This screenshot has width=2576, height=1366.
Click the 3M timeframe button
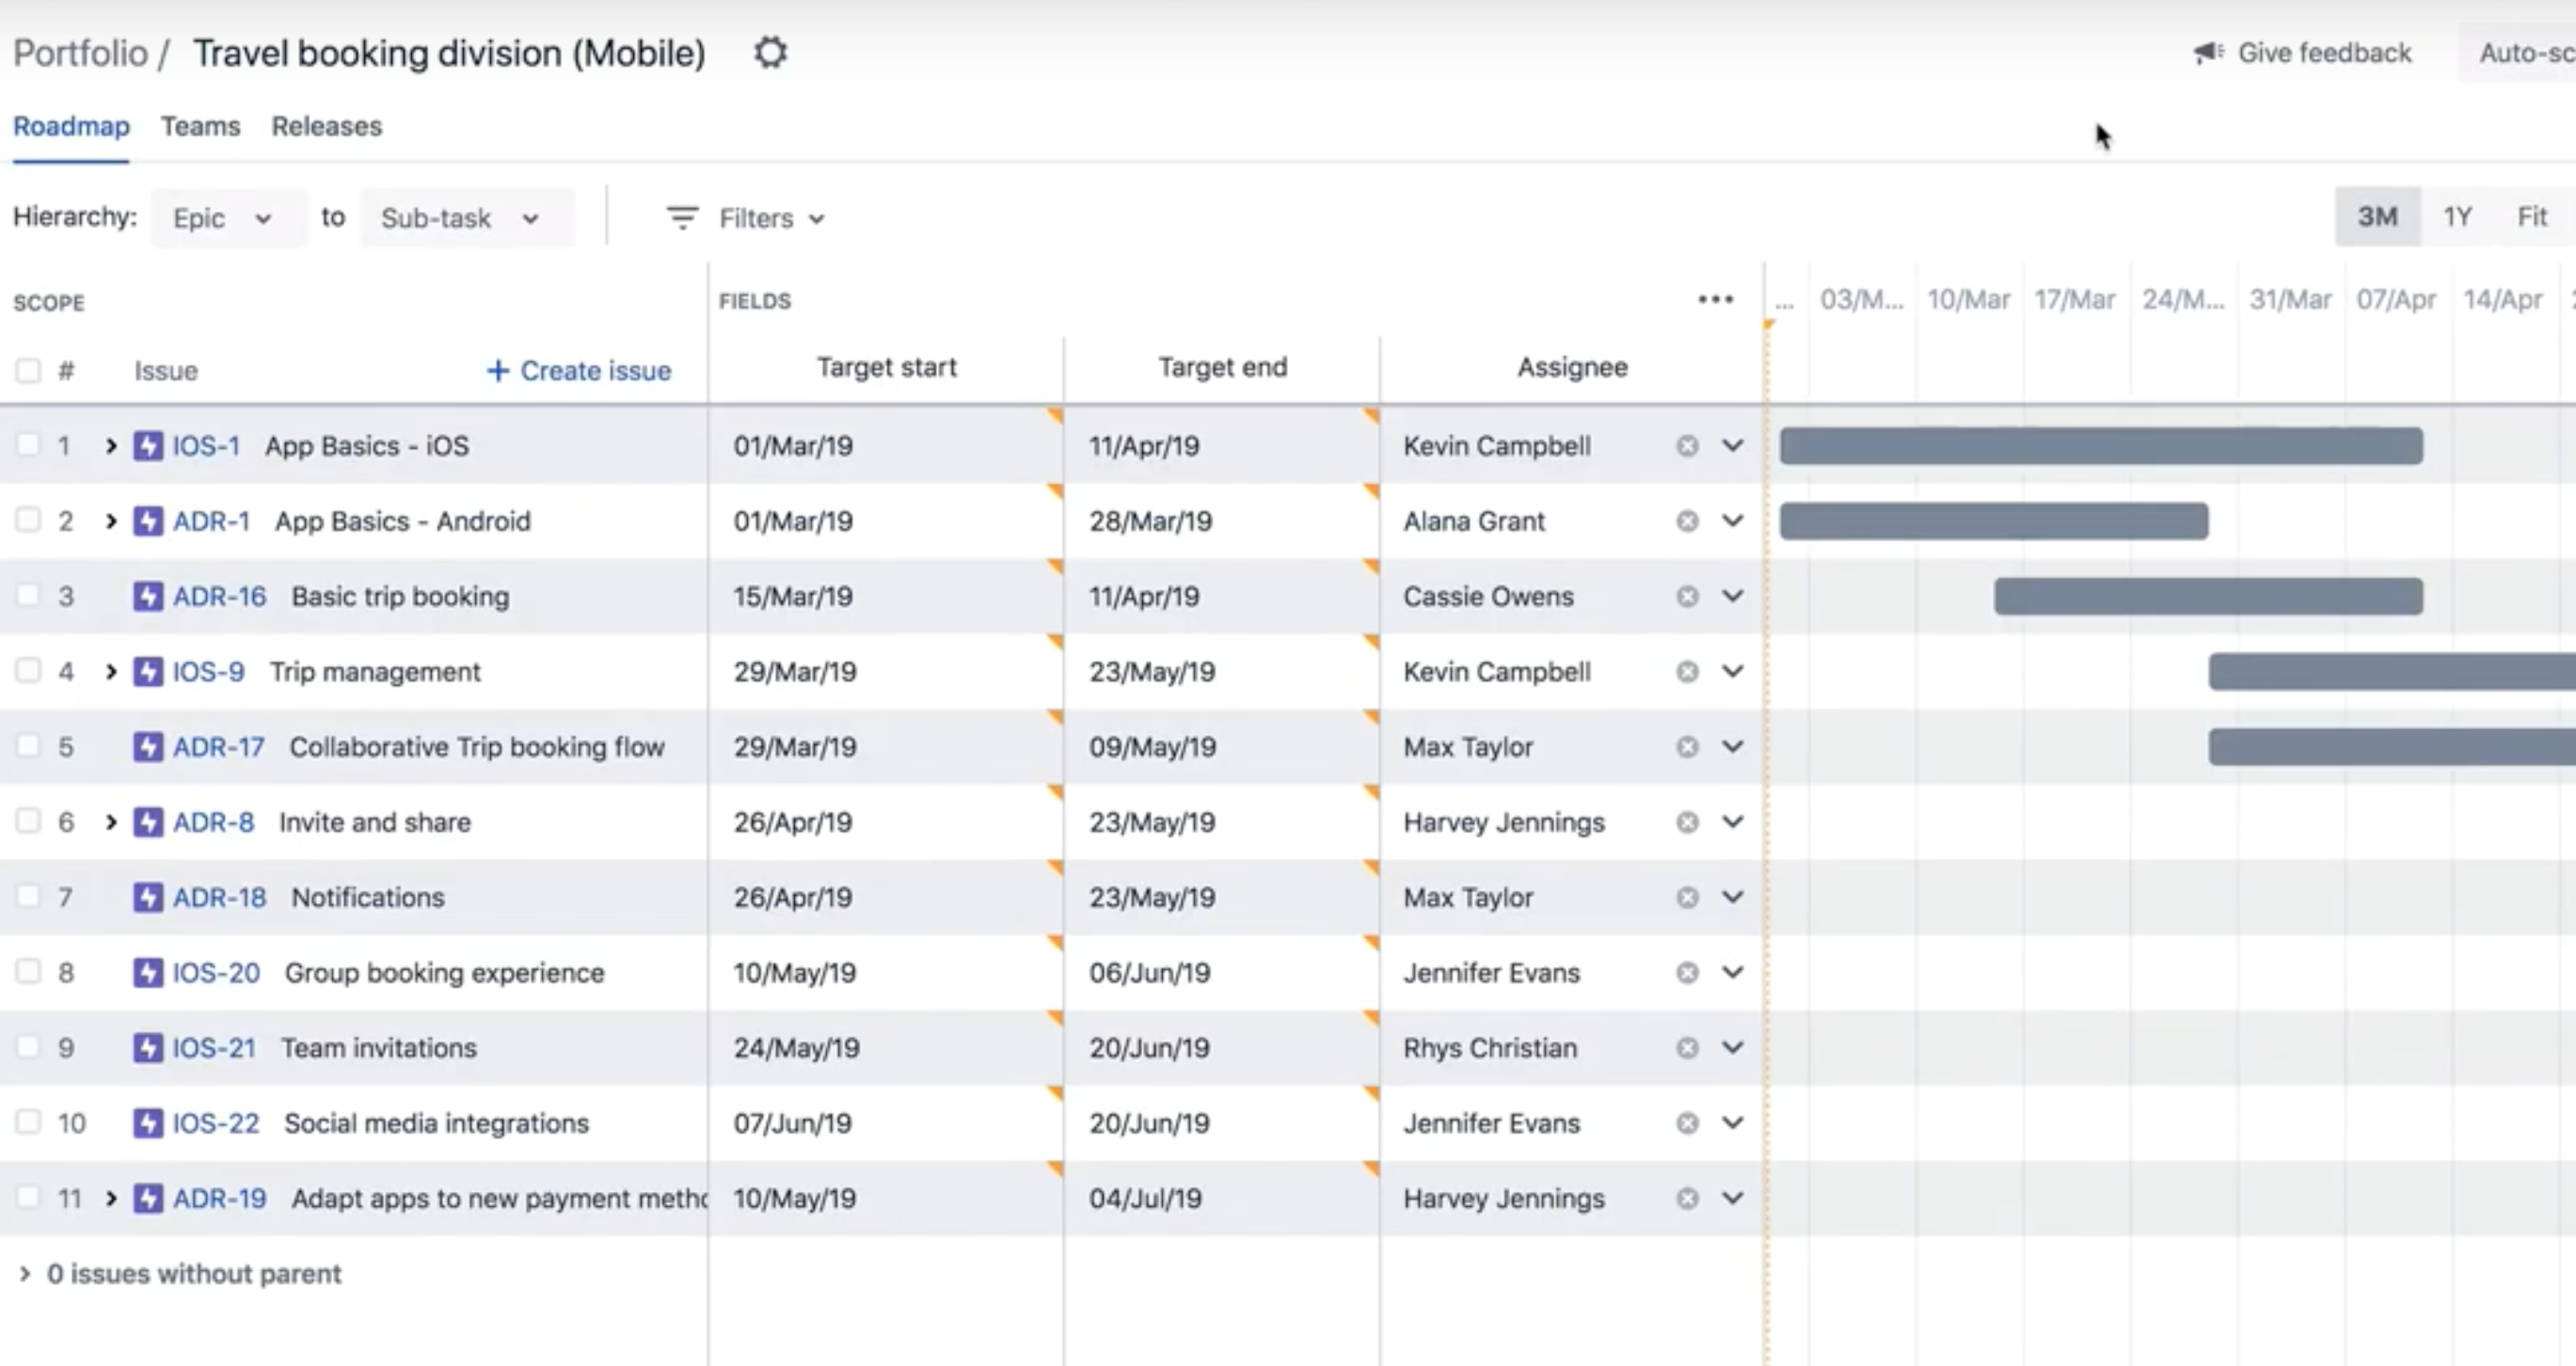click(2377, 217)
